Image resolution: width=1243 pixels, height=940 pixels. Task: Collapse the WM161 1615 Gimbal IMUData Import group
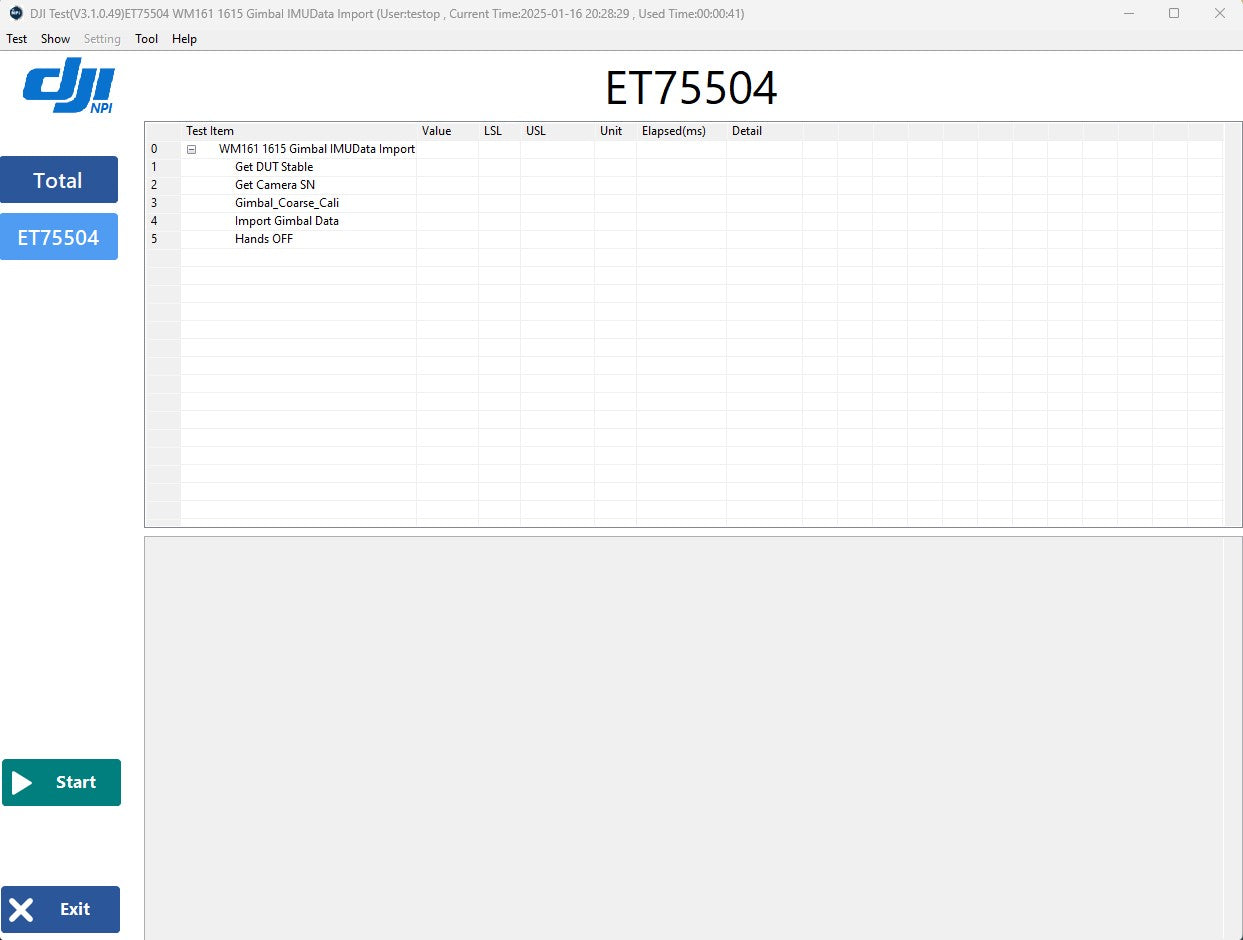[x=191, y=149]
